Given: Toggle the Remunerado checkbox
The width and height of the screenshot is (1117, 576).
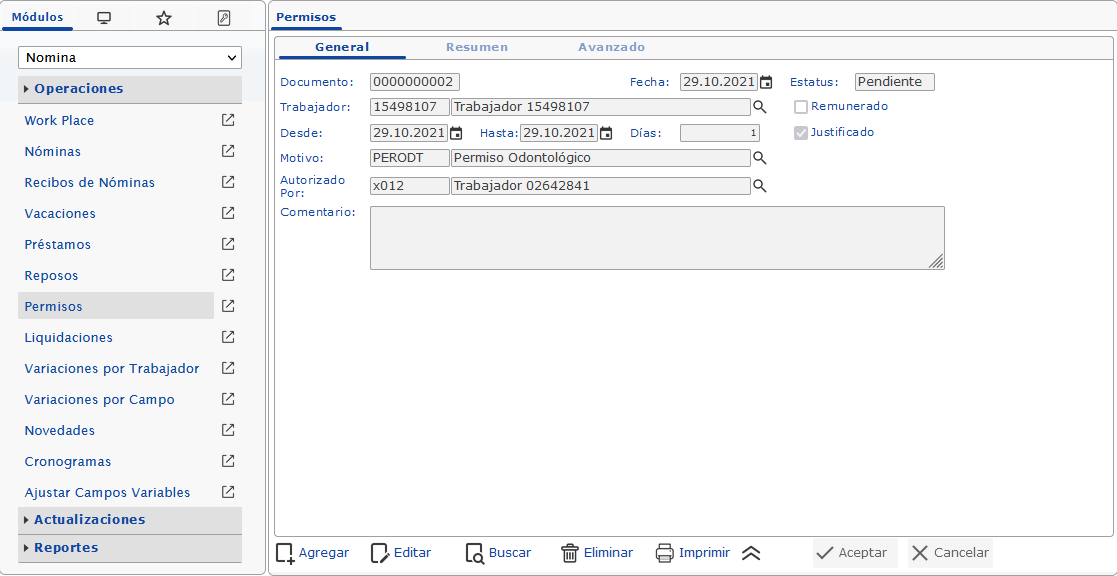Looking at the screenshot, I should [x=801, y=107].
